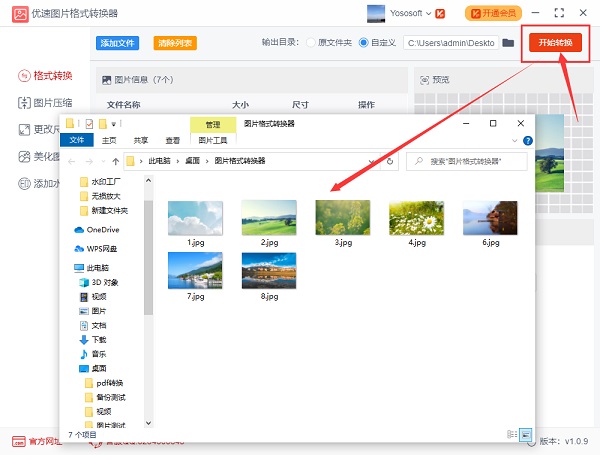Viewport: 600px width, 455px height.
Task: Click the 开始转换 button
Action: 555,43
